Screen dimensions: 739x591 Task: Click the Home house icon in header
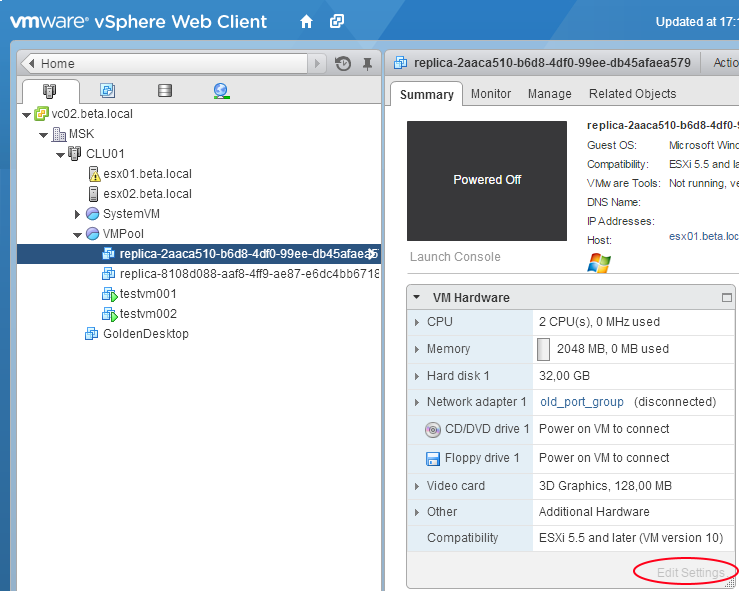click(306, 22)
